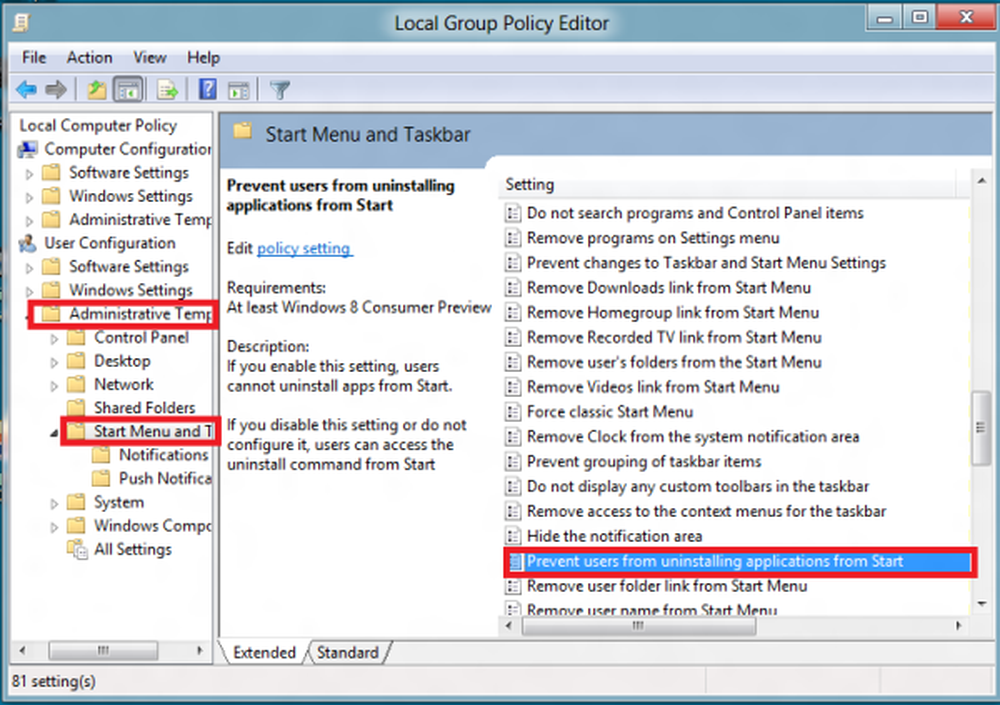Image resolution: width=1000 pixels, height=705 pixels.
Task: Click the Notifications folder icon
Action: tap(101, 455)
